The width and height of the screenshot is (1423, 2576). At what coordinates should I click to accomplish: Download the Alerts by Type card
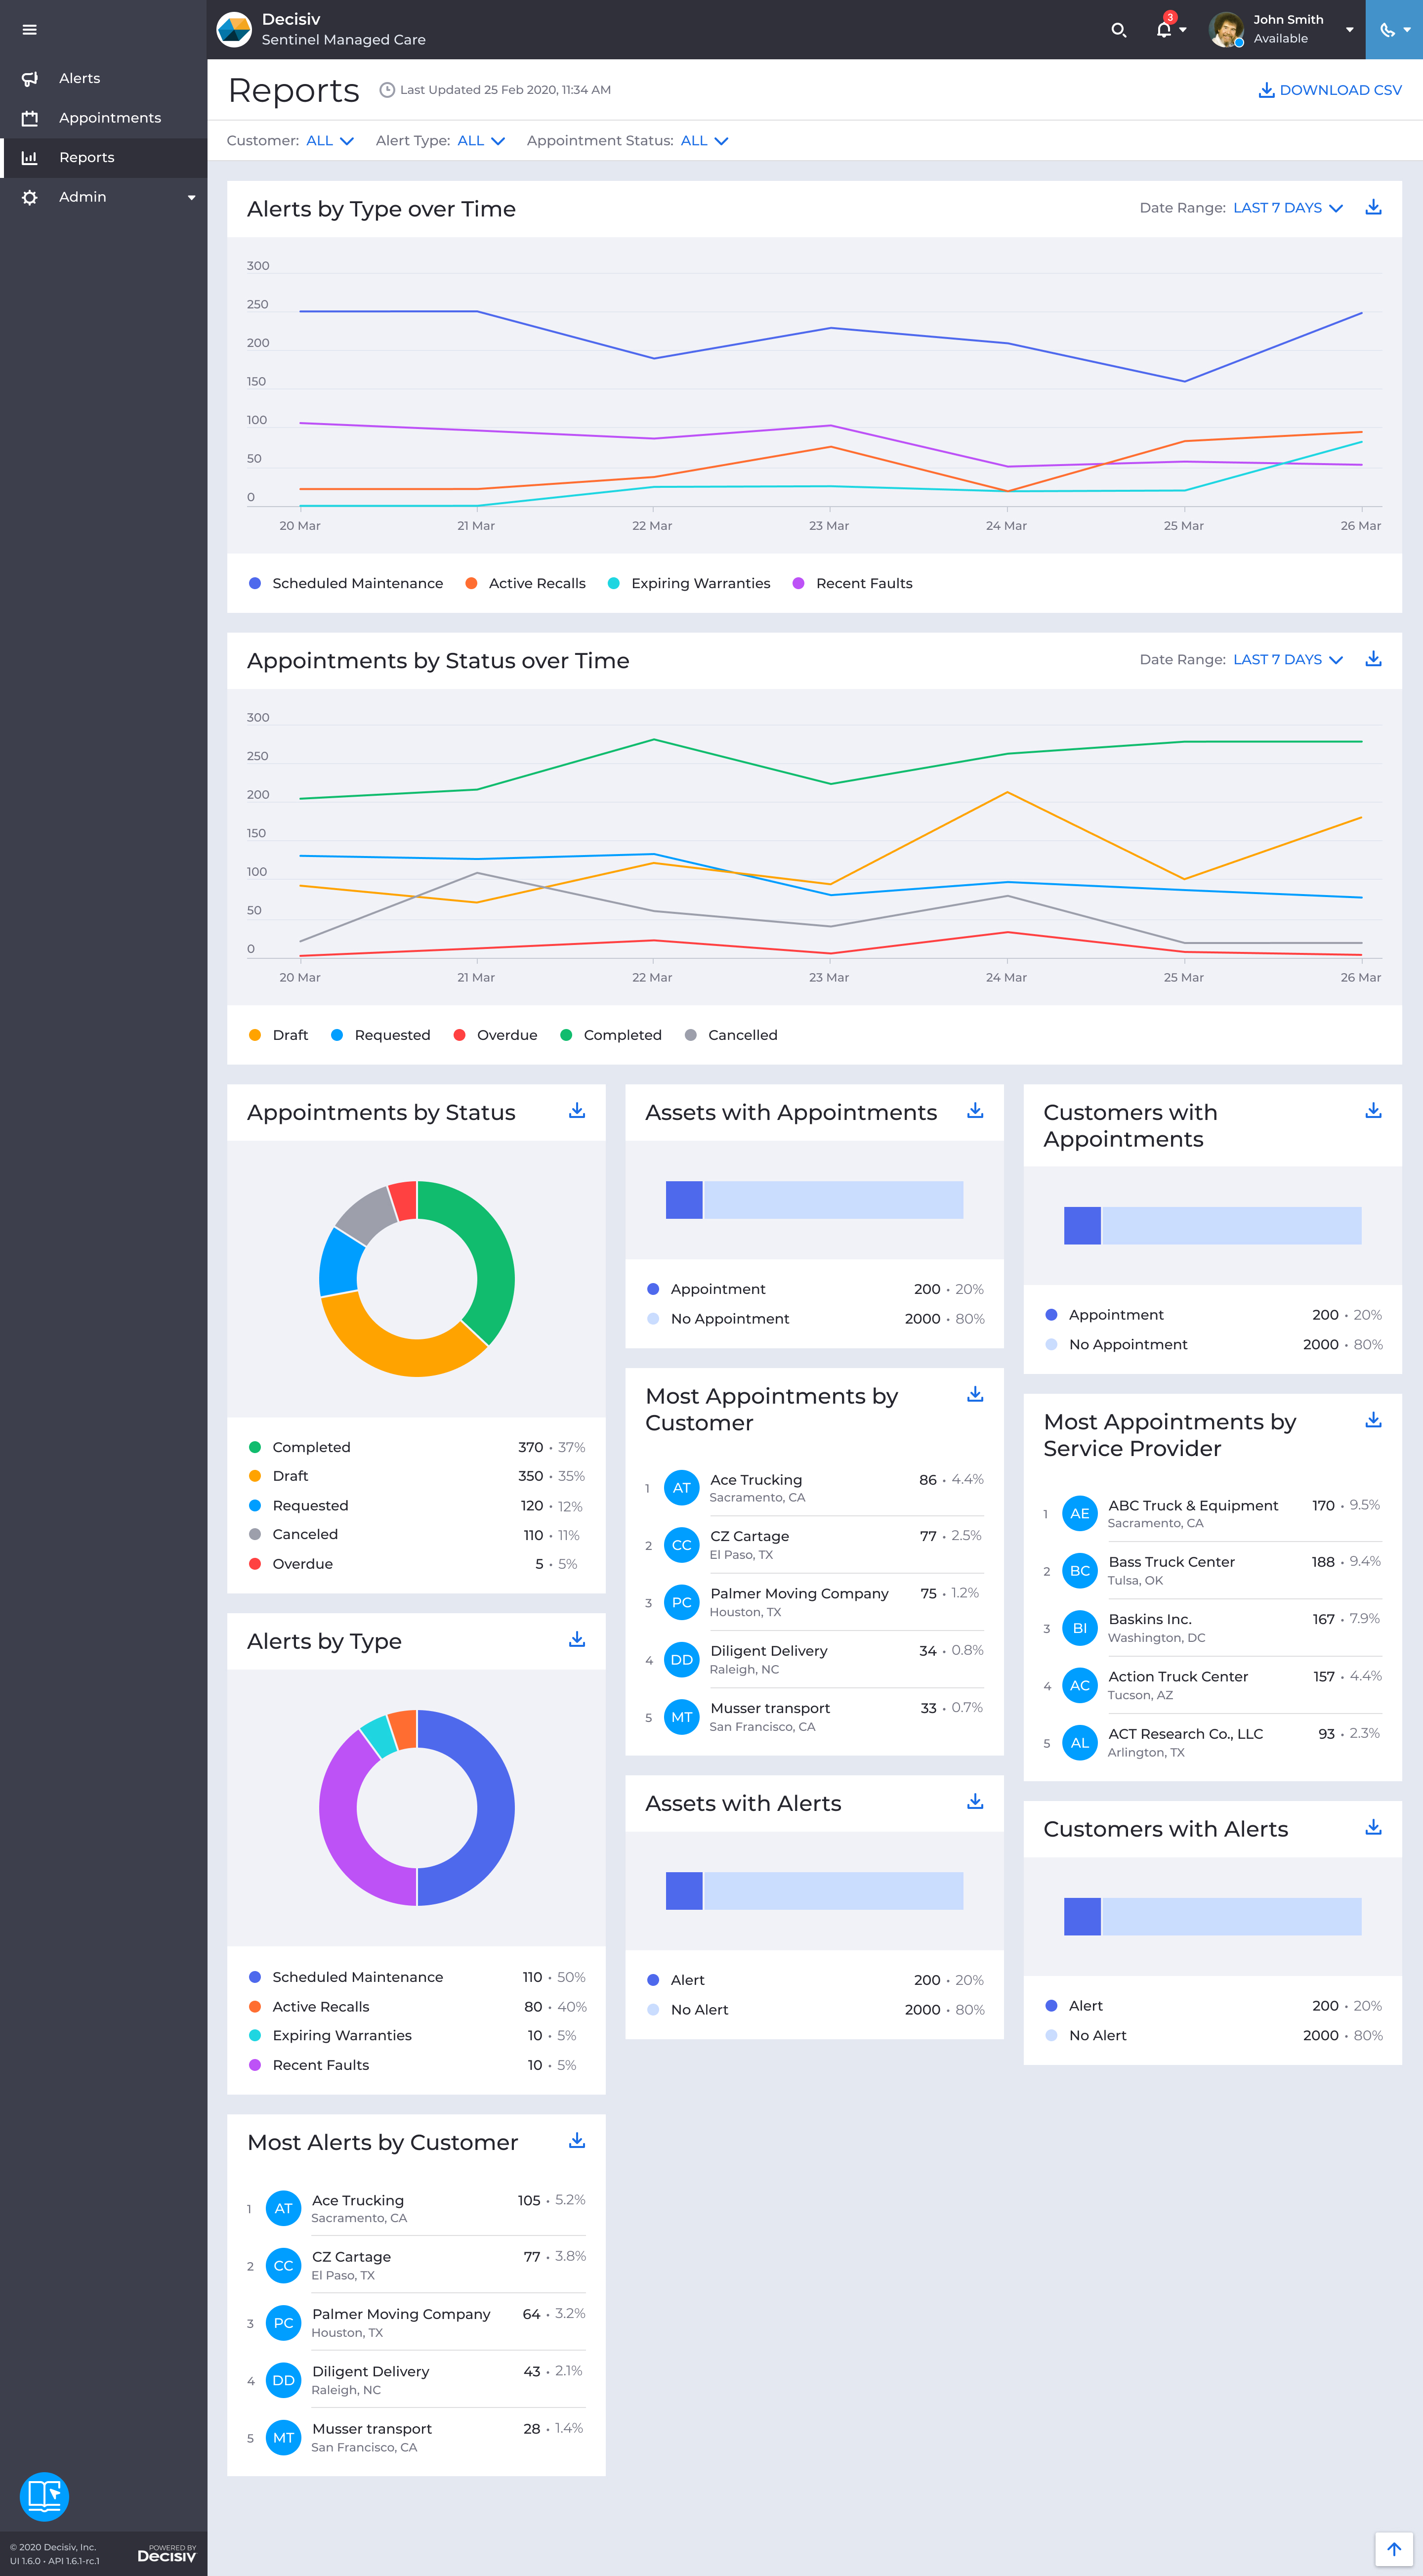coord(577,1639)
